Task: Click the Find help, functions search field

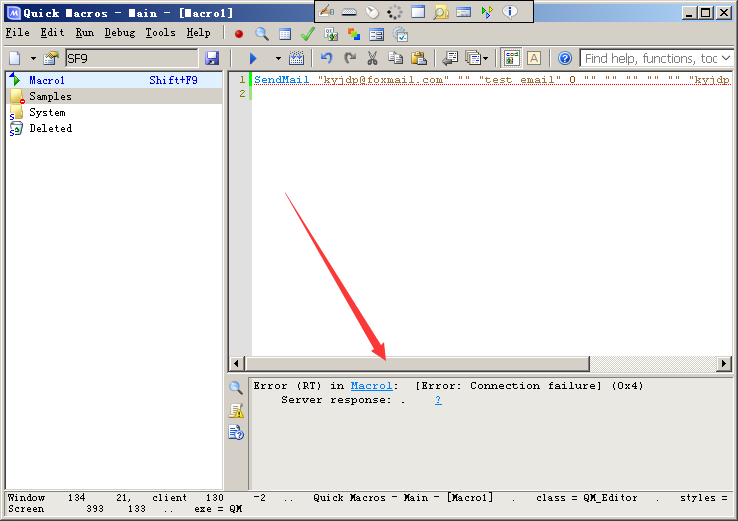Action: (655, 59)
